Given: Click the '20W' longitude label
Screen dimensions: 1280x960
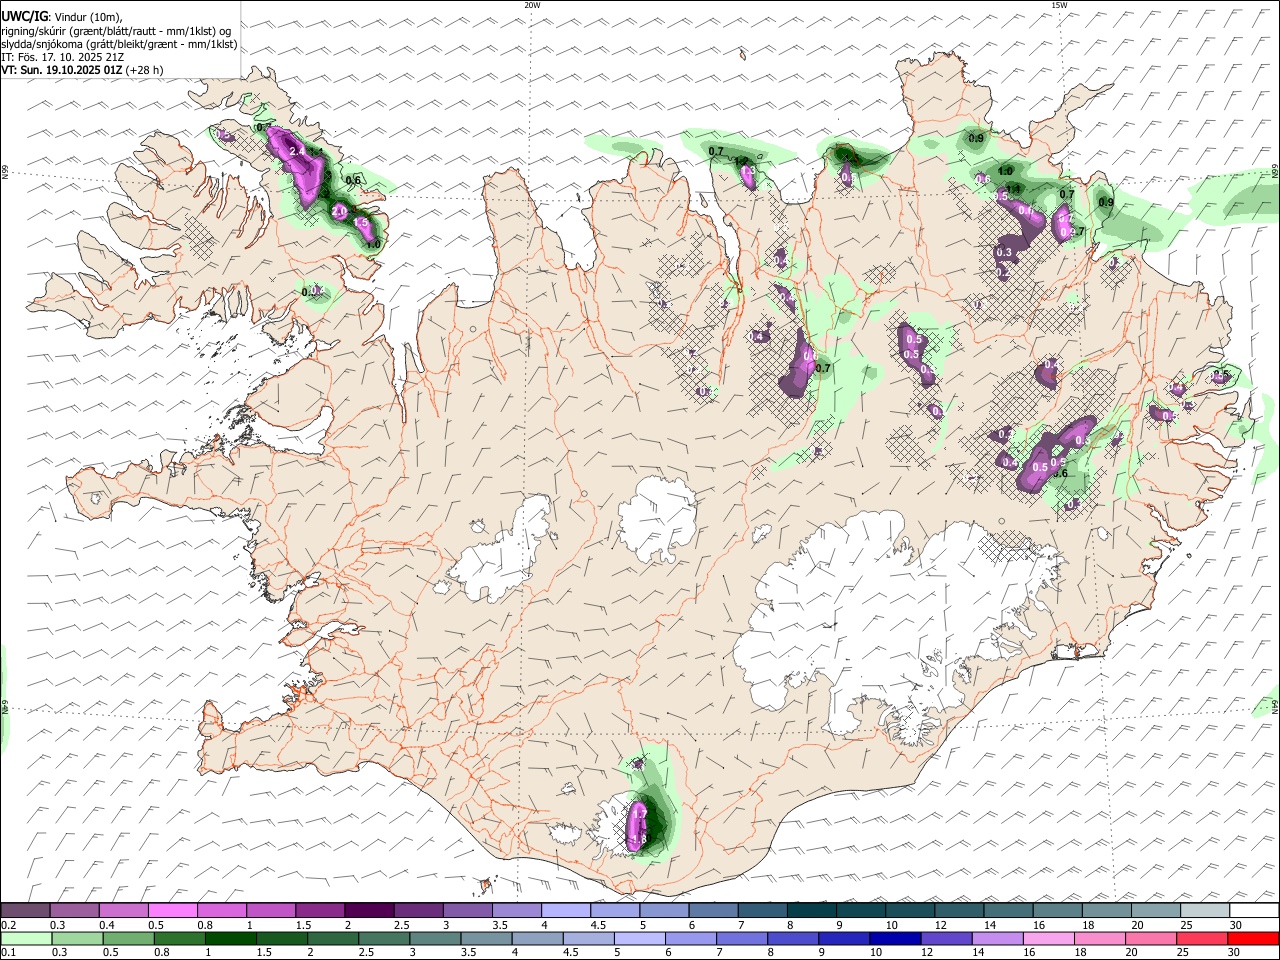Looking at the screenshot, I should 533,5.
